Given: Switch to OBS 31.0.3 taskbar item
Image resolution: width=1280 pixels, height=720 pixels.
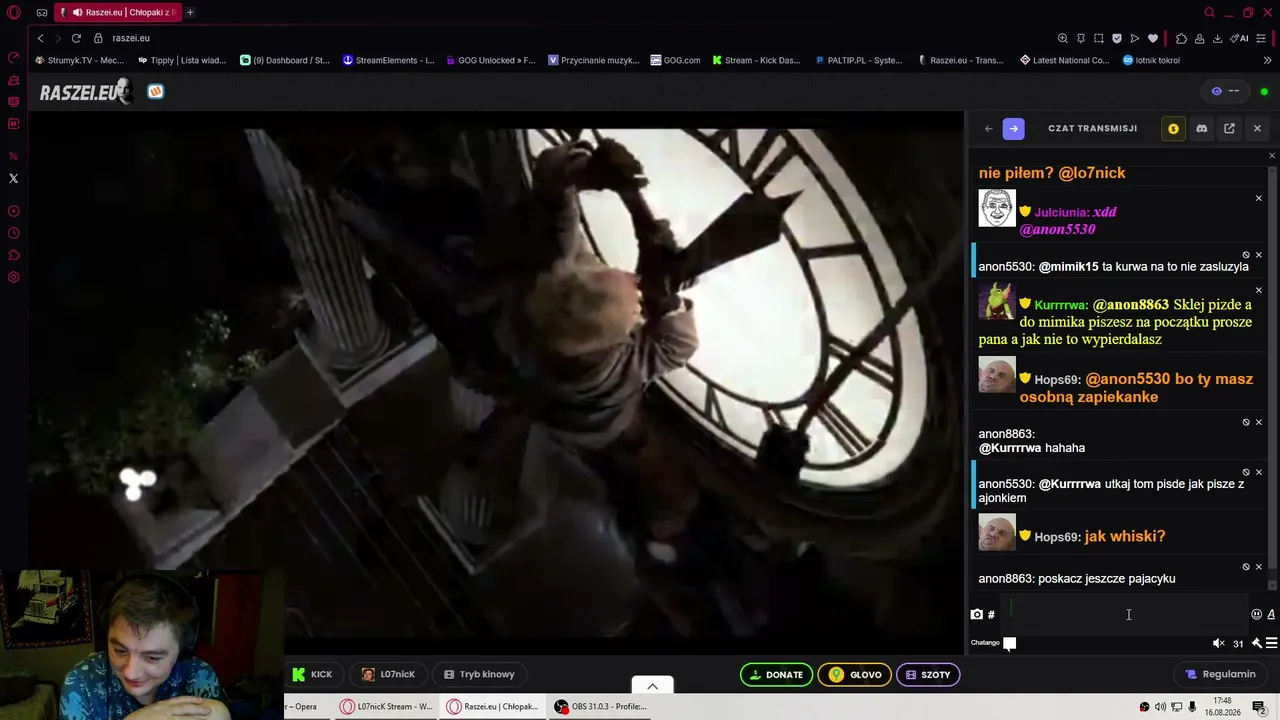Looking at the screenshot, I should 600,706.
